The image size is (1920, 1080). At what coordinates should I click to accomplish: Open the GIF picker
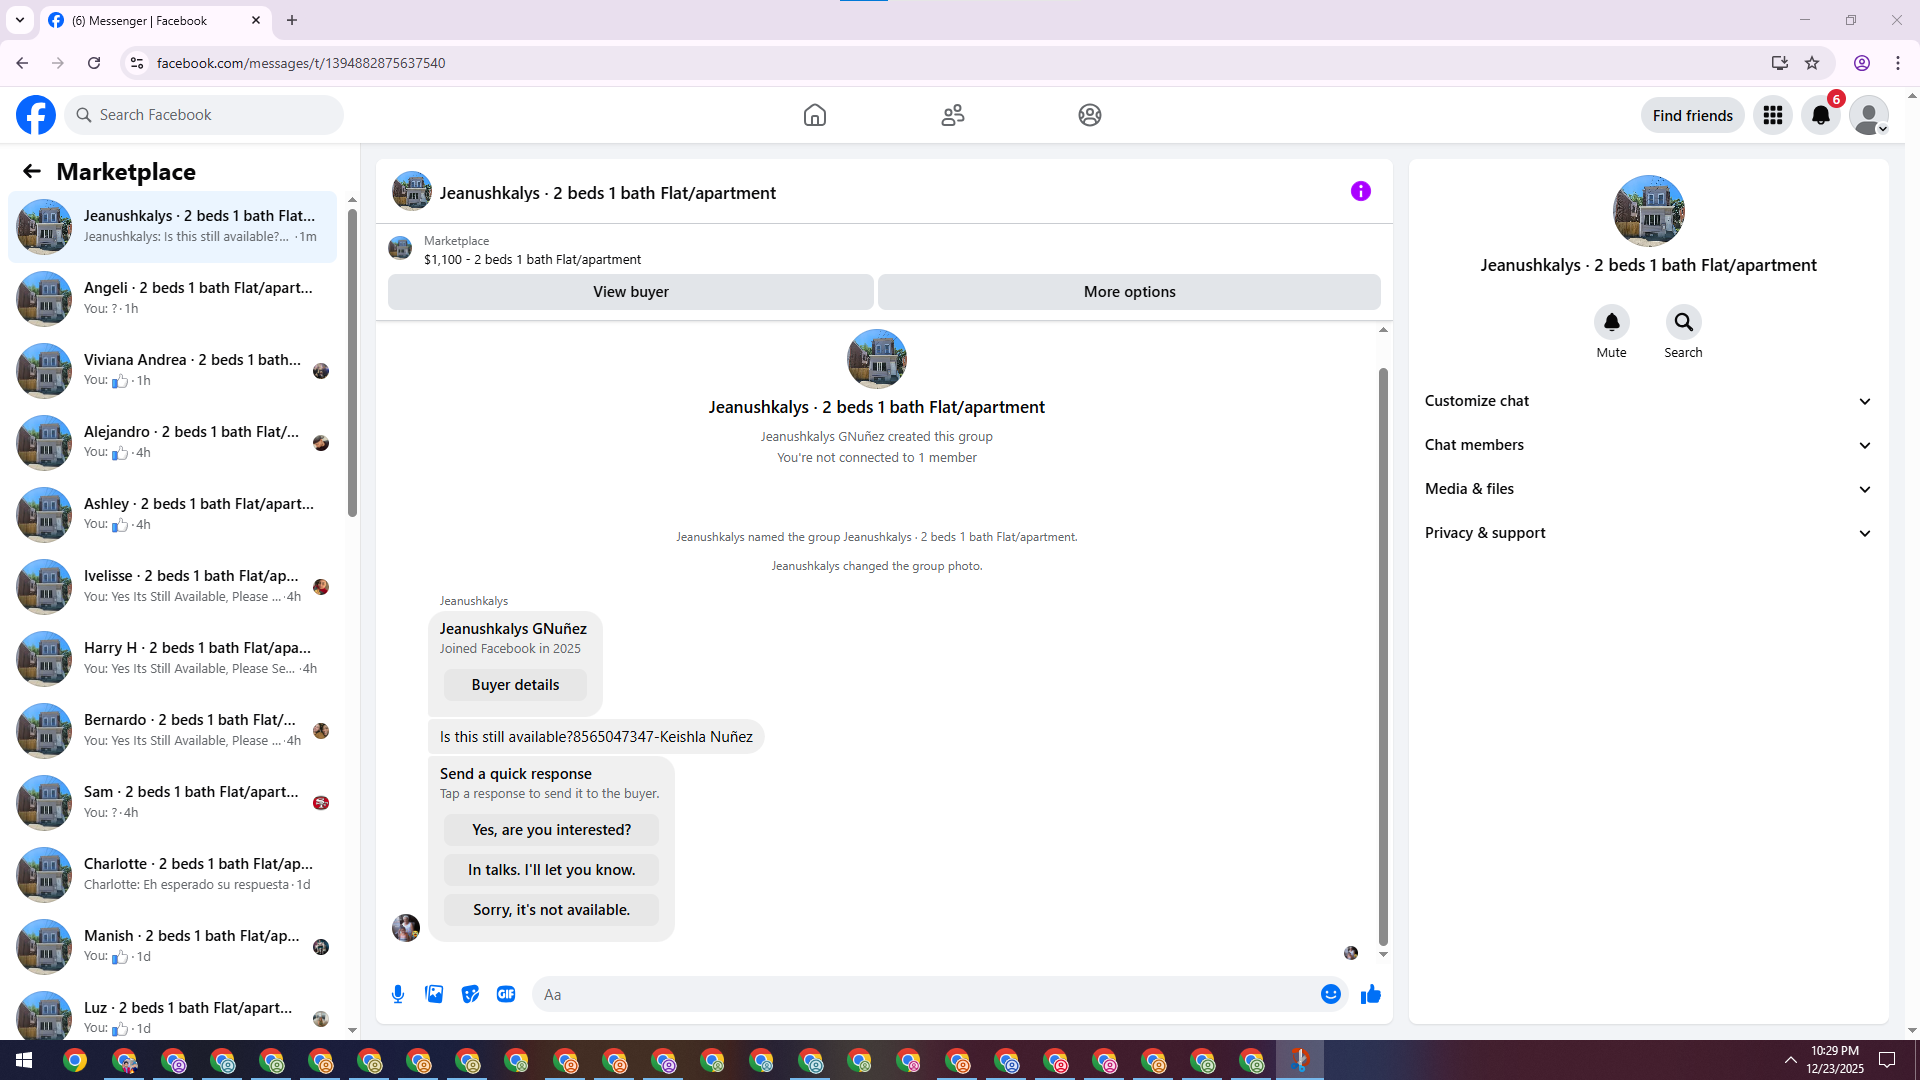[506, 994]
